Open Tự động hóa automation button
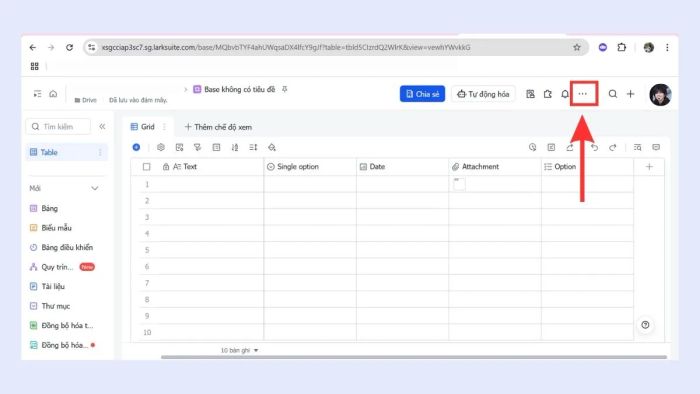Viewport: 700px width, 394px height. tap(483, 94)
